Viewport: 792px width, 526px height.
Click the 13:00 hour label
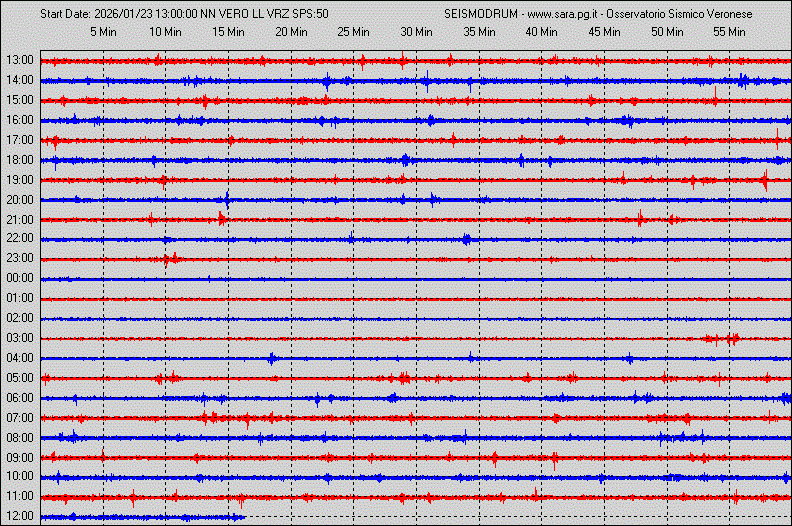pyautogui.click(x=20, y=61)
